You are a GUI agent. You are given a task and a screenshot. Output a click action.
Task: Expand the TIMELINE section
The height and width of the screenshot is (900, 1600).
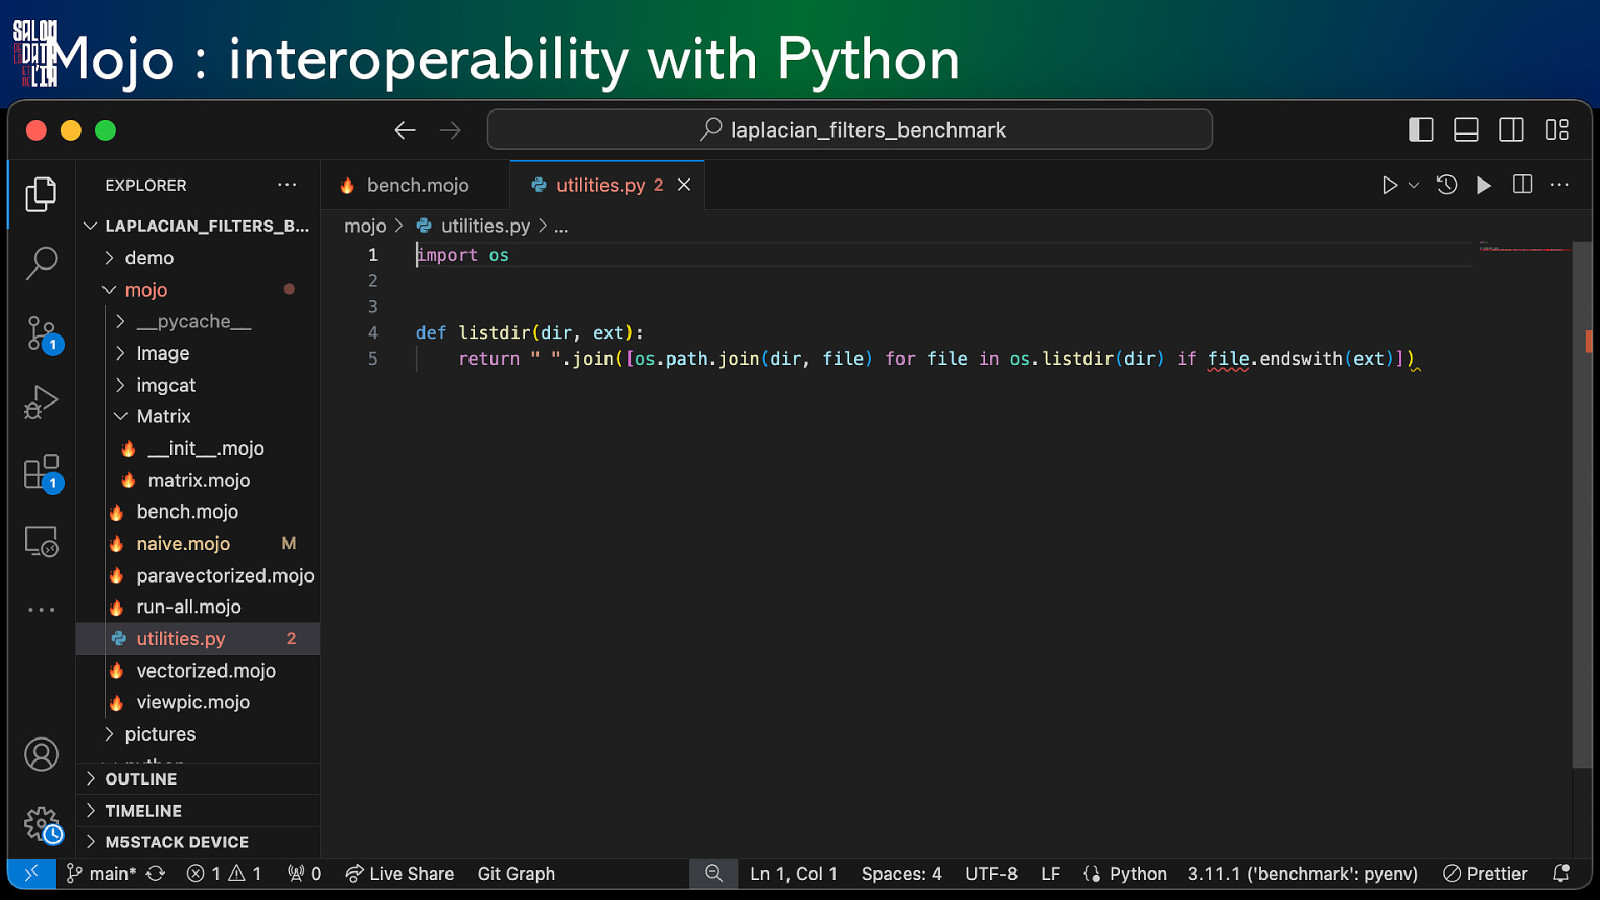[198, 811]
